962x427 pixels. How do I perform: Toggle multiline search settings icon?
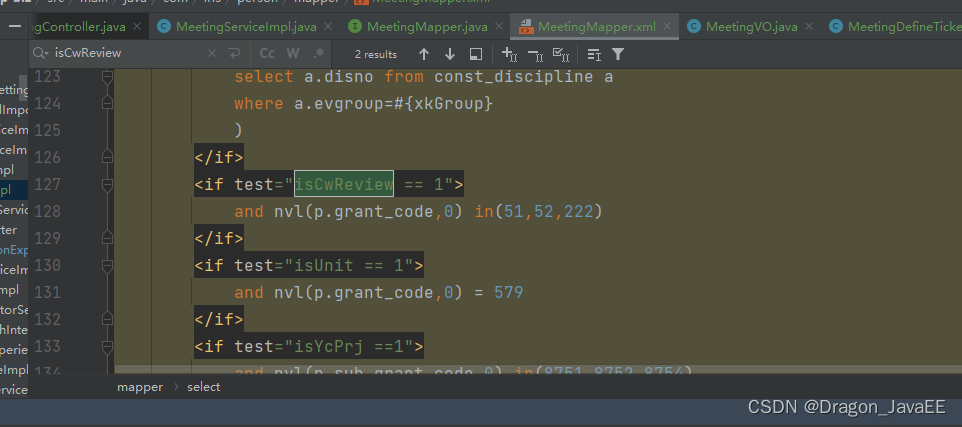pyautogui.click(x=593, y=54)
